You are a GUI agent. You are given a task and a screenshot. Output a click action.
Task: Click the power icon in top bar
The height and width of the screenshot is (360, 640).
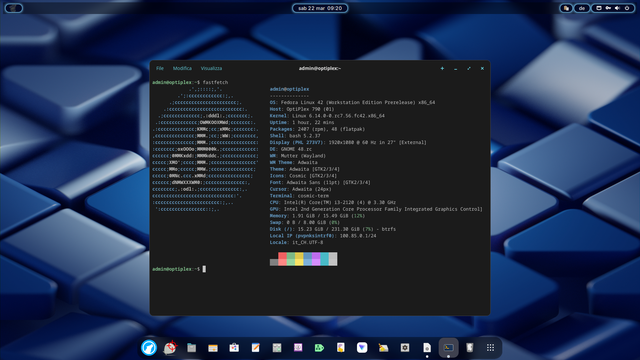tap(627, 8)
